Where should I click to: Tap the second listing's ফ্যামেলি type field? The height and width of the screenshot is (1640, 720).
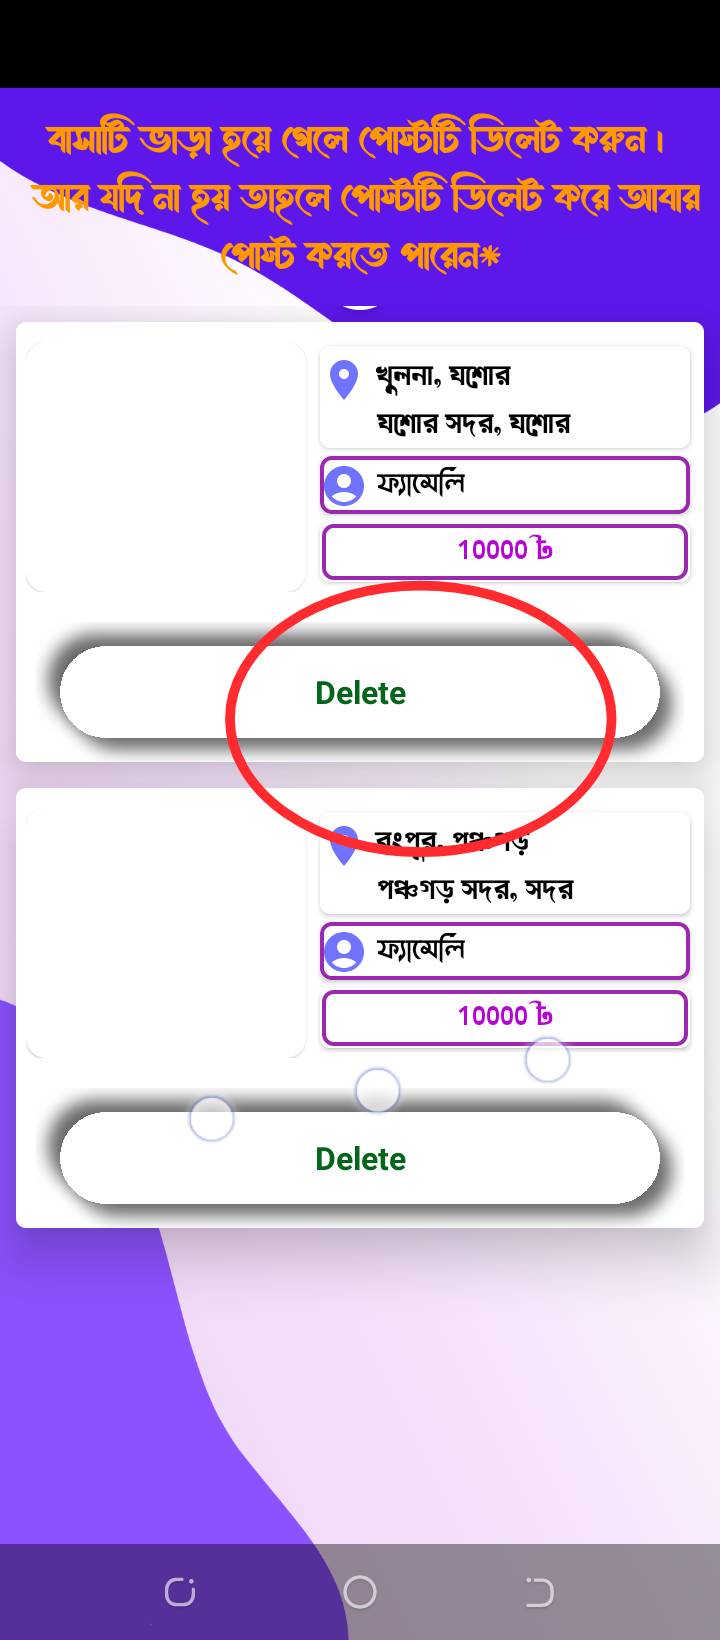pyautogui.click(x=505, y=951)
